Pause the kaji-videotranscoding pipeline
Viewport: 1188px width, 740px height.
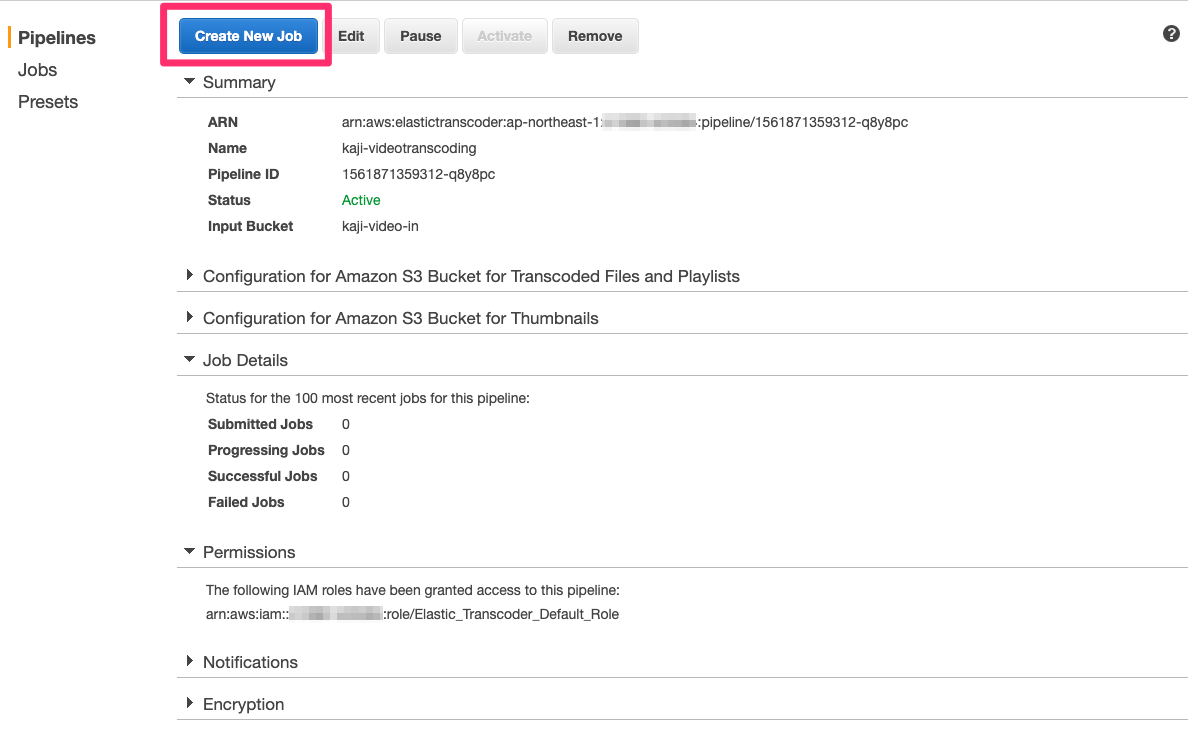420,36
